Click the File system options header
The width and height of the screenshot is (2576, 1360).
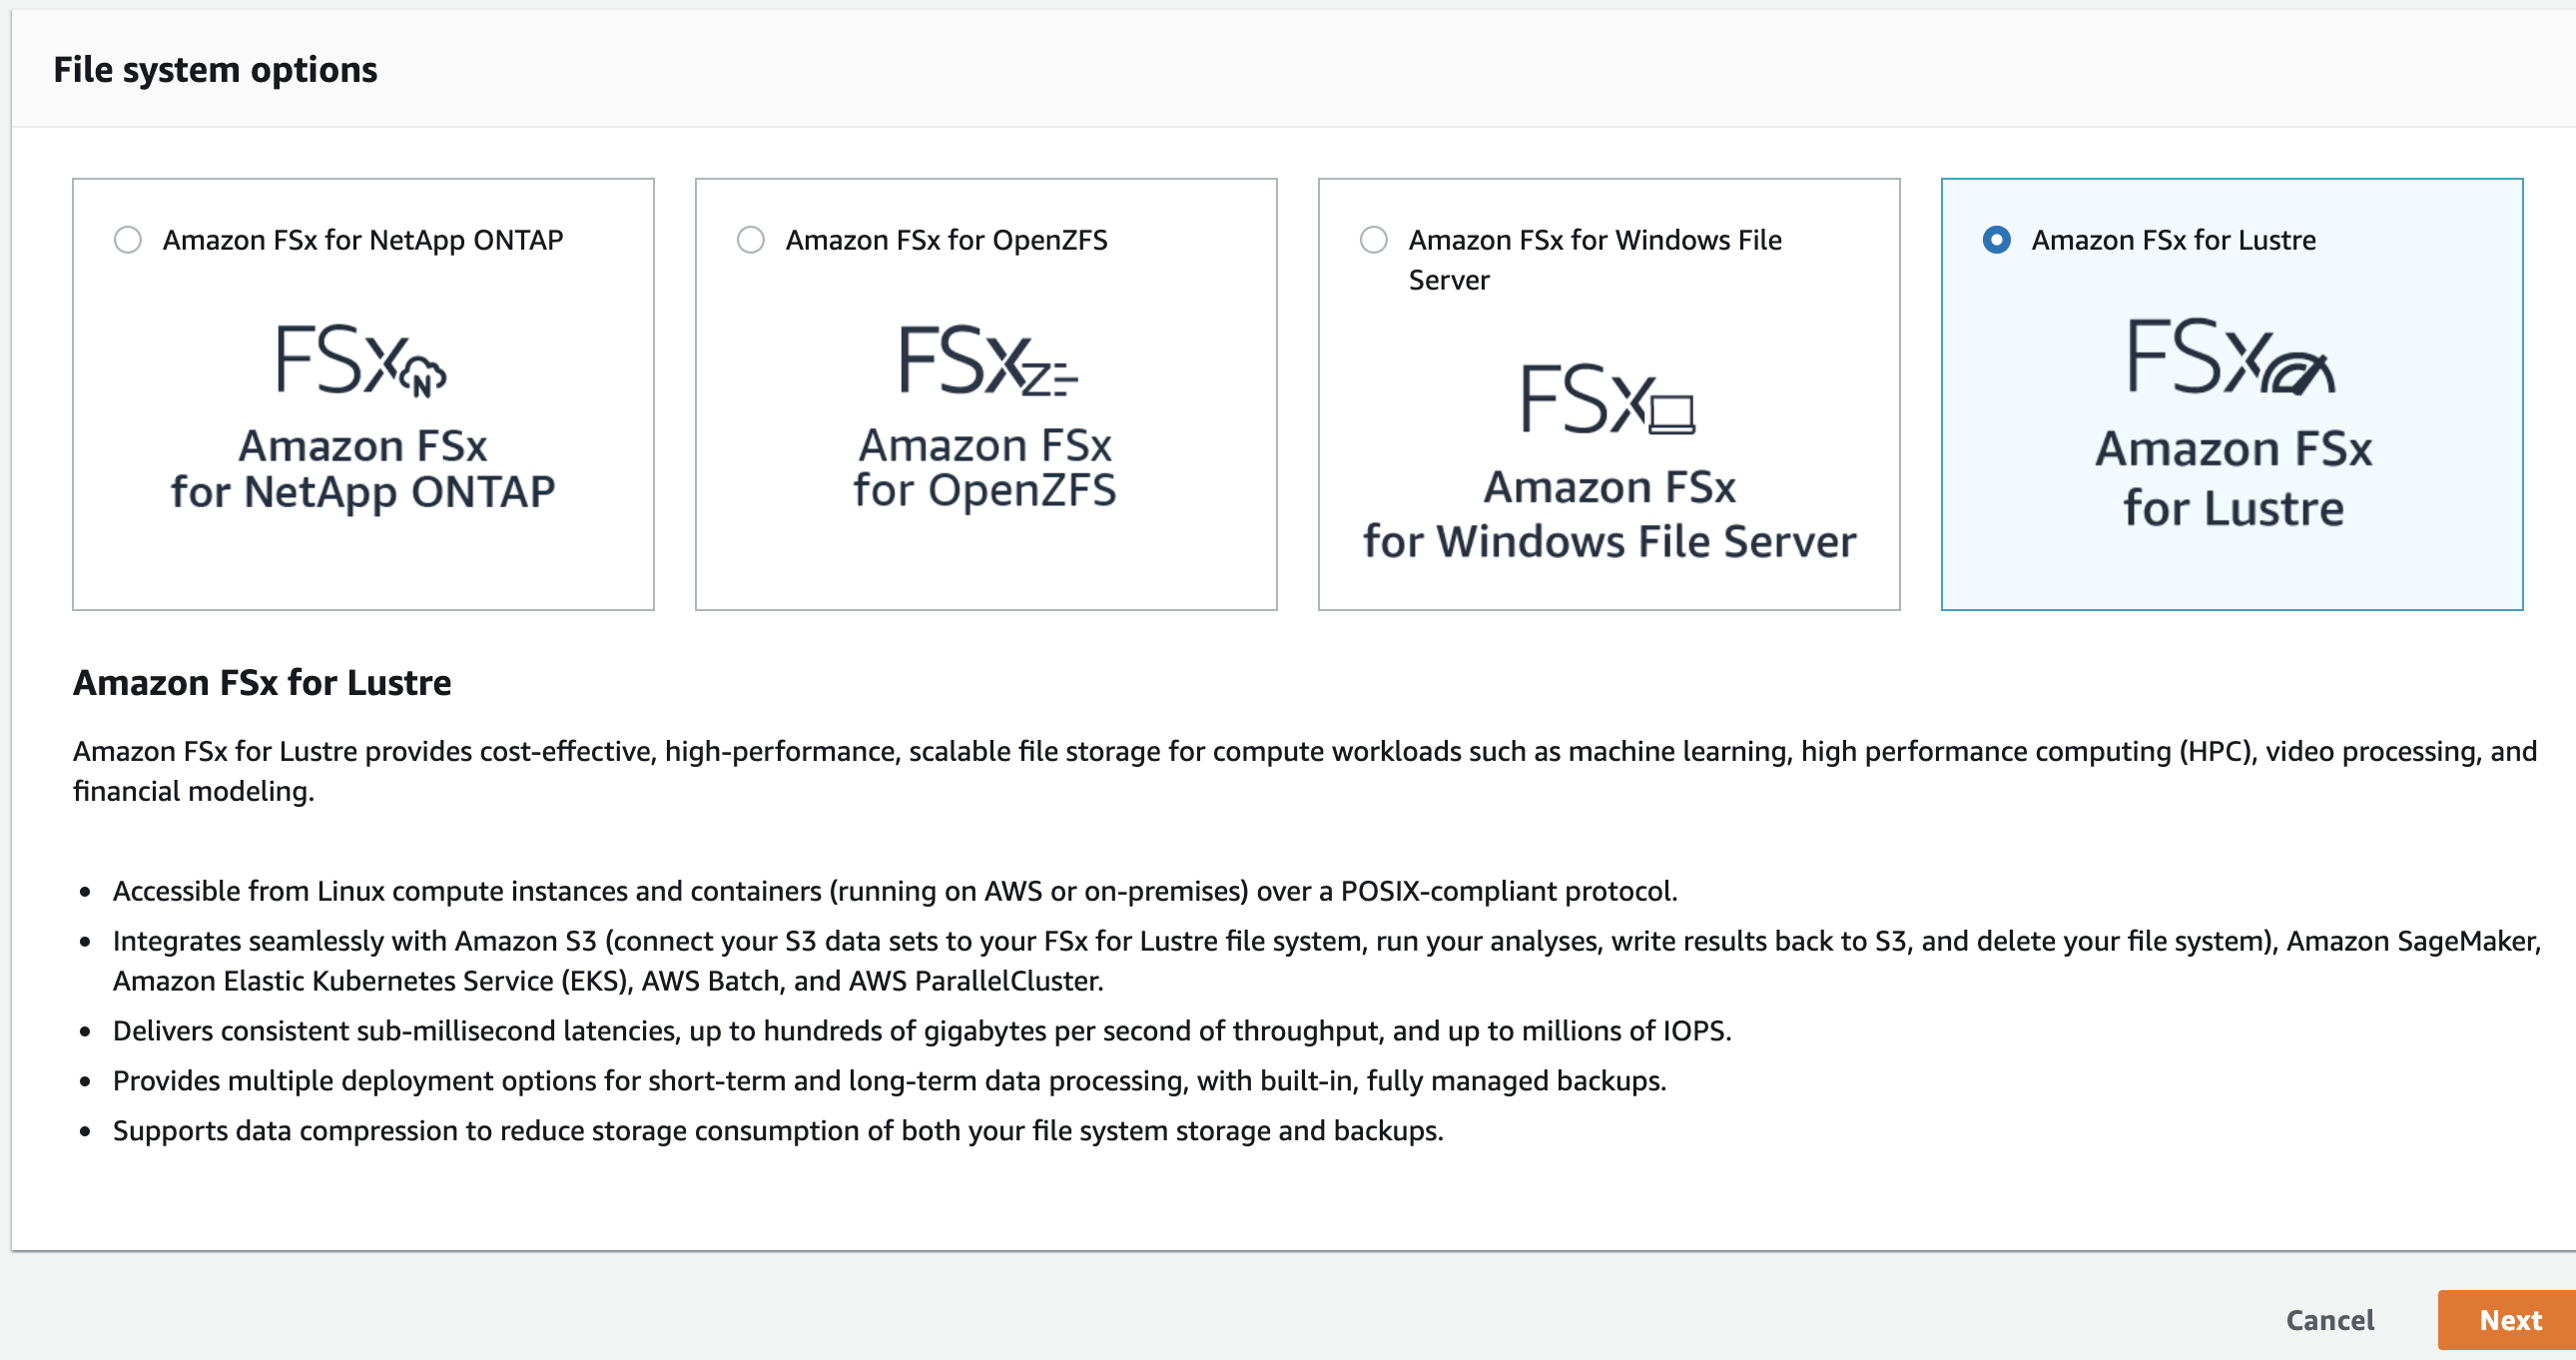point(215,69)
